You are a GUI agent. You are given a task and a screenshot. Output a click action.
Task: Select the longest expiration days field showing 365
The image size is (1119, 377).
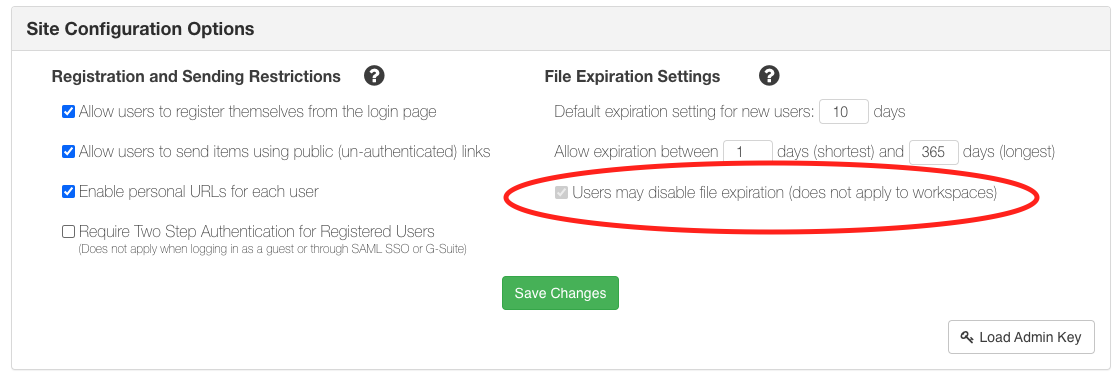coord(933,152)
